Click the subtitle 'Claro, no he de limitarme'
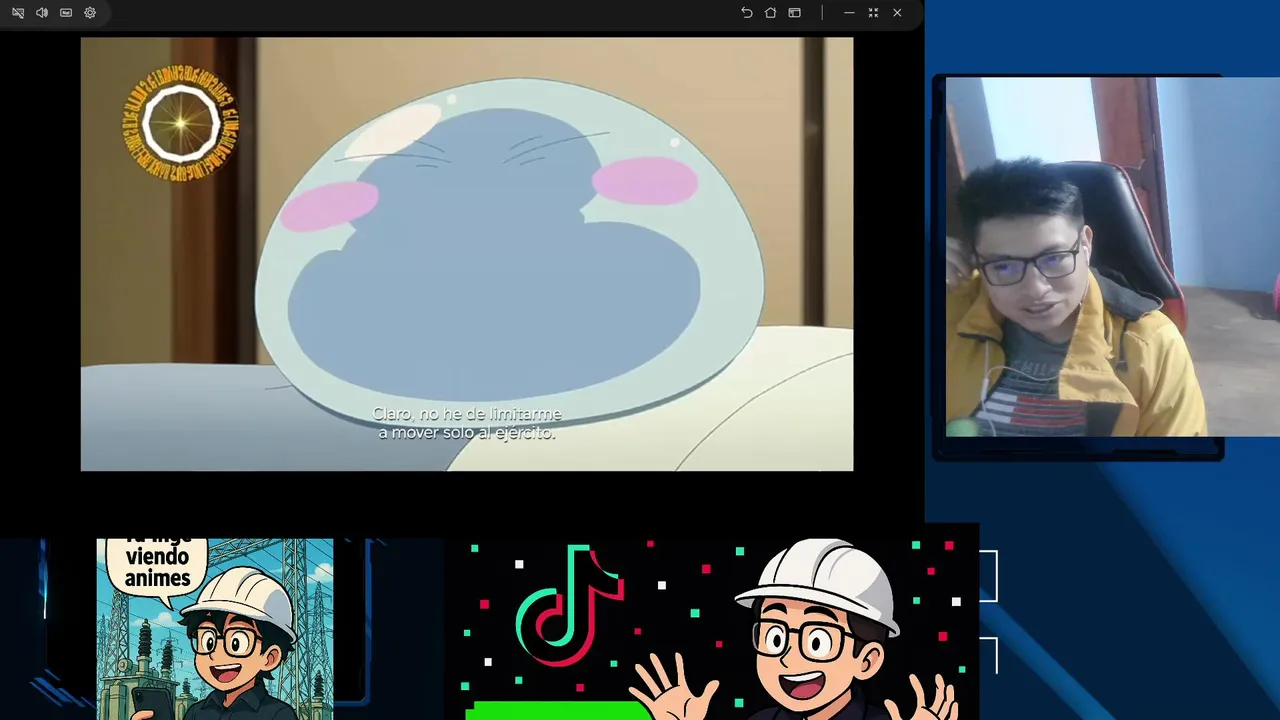 pos(467,414)
